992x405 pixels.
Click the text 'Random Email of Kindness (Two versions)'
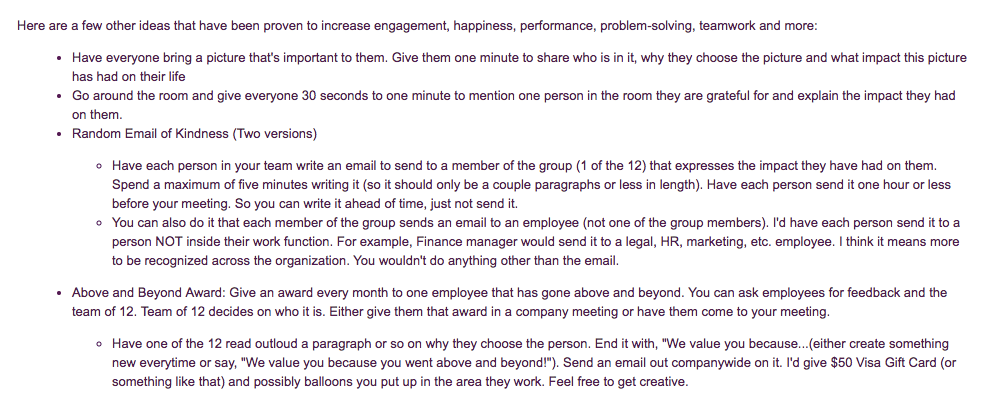[x=194, y=134]
